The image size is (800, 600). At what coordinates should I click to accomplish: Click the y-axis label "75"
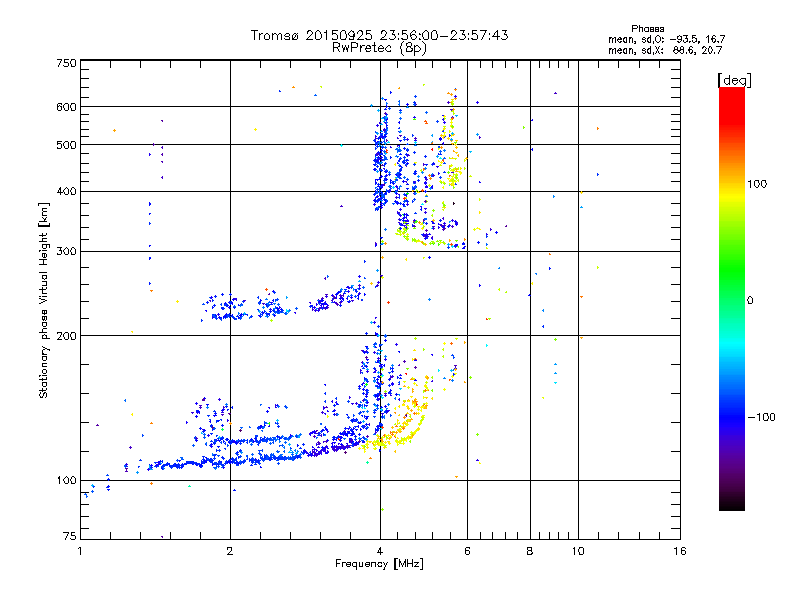pyautogui.click(x=70, y=536)
